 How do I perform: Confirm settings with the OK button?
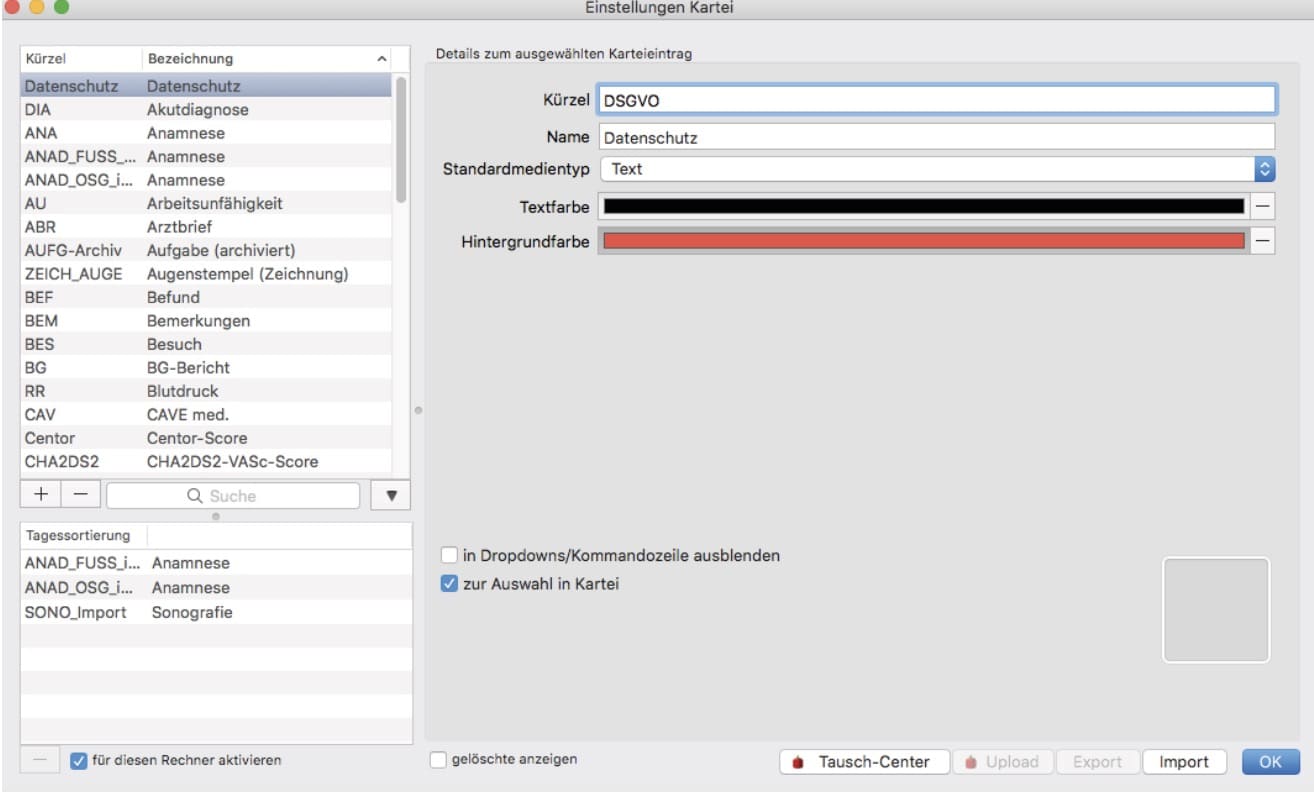coord(1268,761)
